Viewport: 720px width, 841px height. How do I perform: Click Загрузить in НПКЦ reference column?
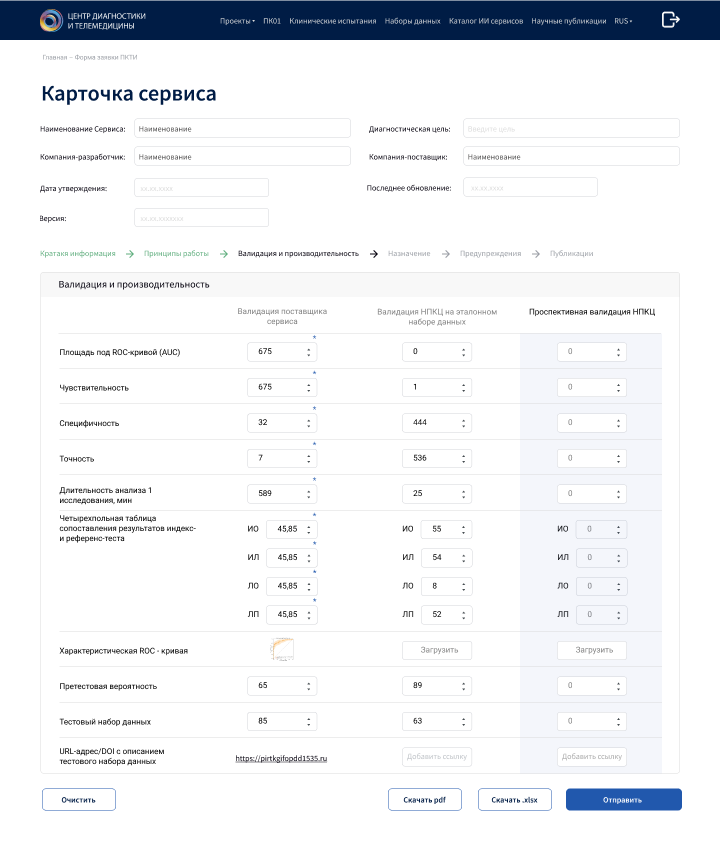(437, 650)
